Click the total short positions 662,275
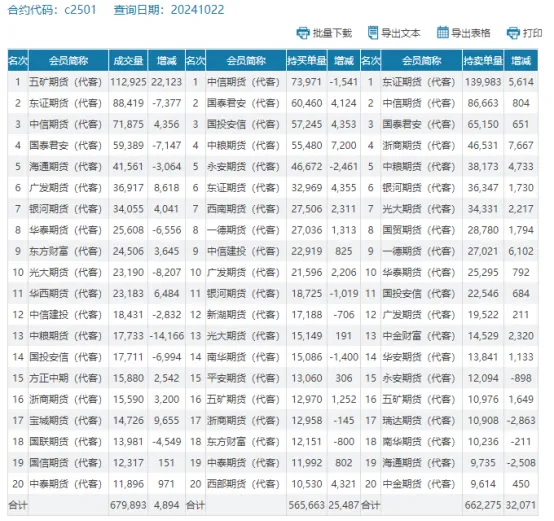This screenshot has width=554, height=521. [x=483, y=505]
